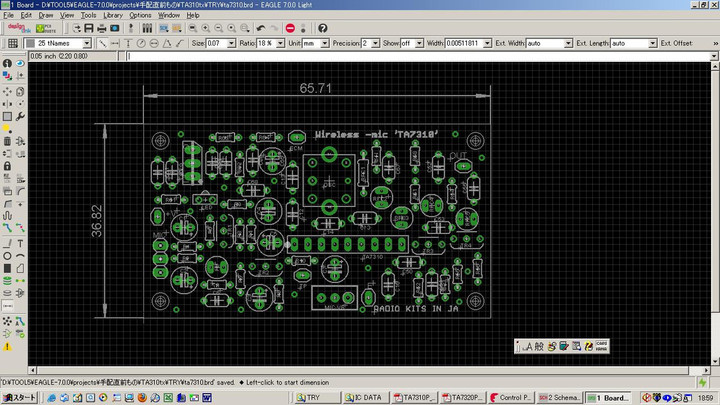Open the Library menu
Viewport: 720px width, 405px height.
click(x=113, y=16)
